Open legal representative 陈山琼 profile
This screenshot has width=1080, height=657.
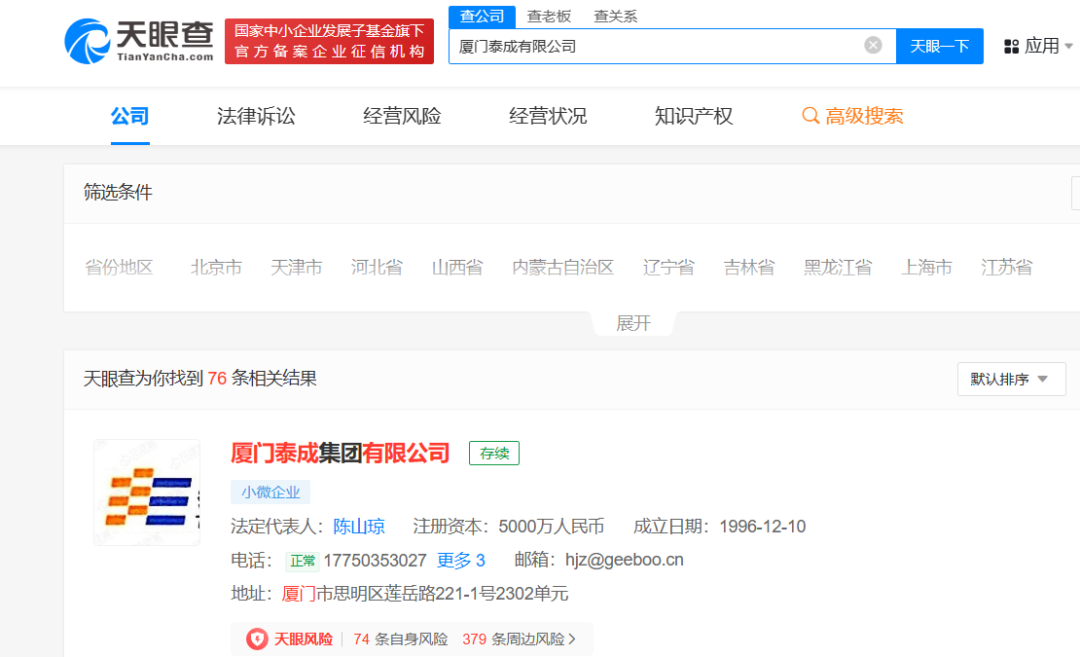(x=359, y=527)
